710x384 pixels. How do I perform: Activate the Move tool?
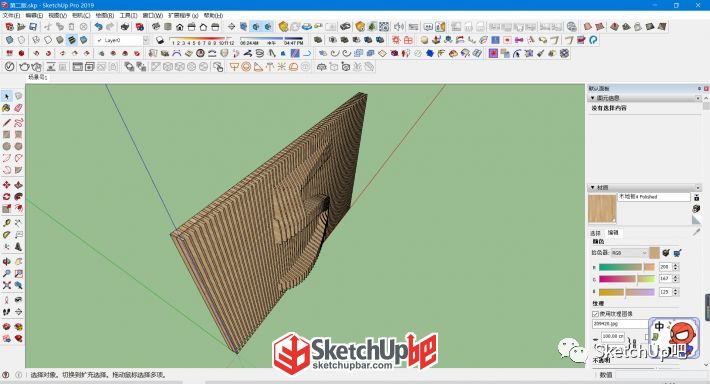6,185
